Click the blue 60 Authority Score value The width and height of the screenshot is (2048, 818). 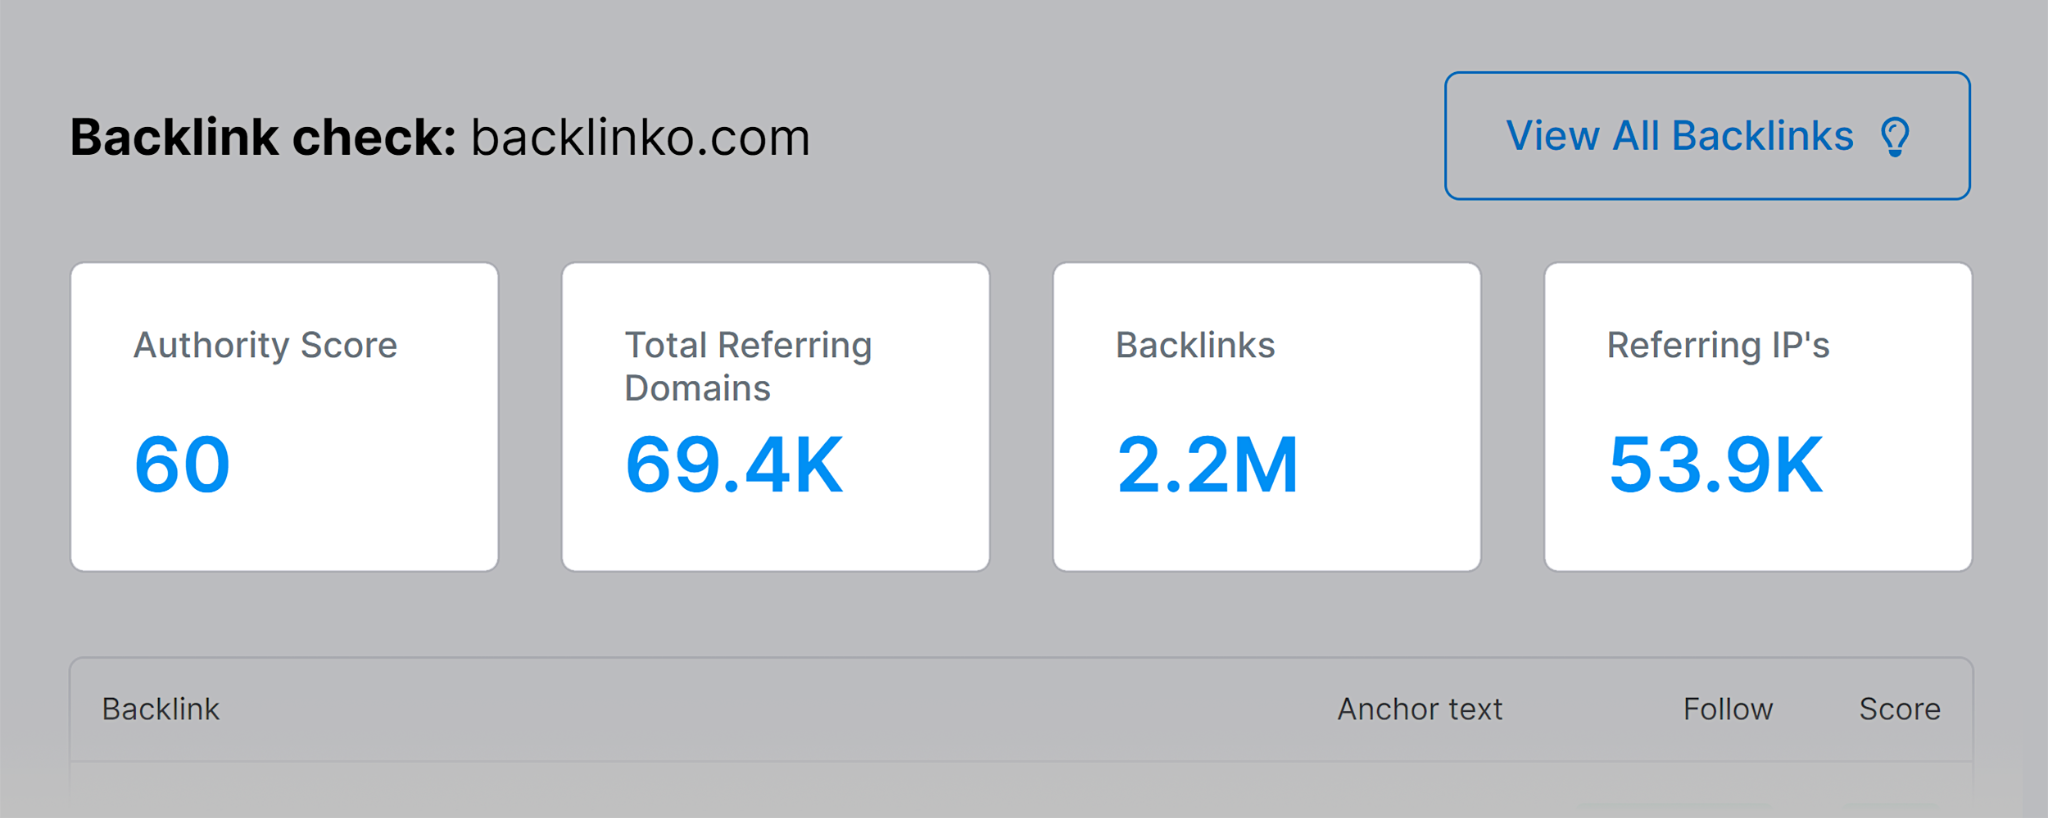click(x=181, y=462)
